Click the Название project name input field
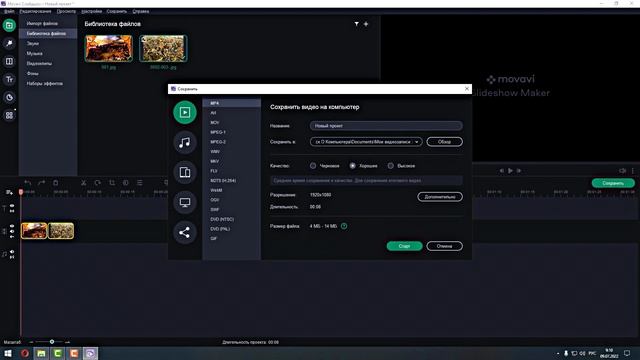640x360 pixels. coord(386,126)
